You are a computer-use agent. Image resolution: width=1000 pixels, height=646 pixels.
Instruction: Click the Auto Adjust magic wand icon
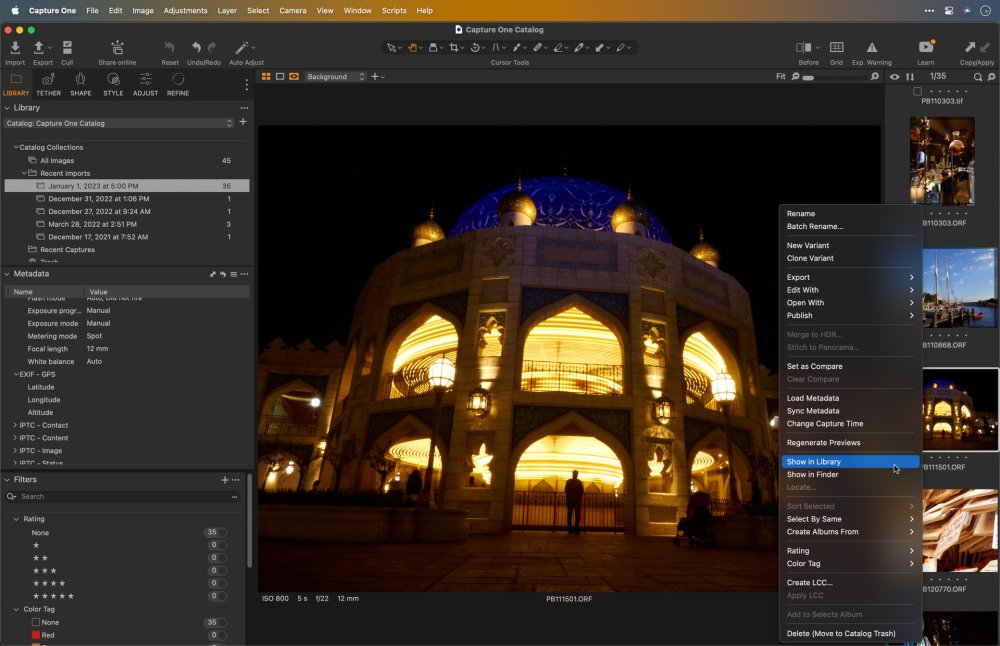pos(241,48)
